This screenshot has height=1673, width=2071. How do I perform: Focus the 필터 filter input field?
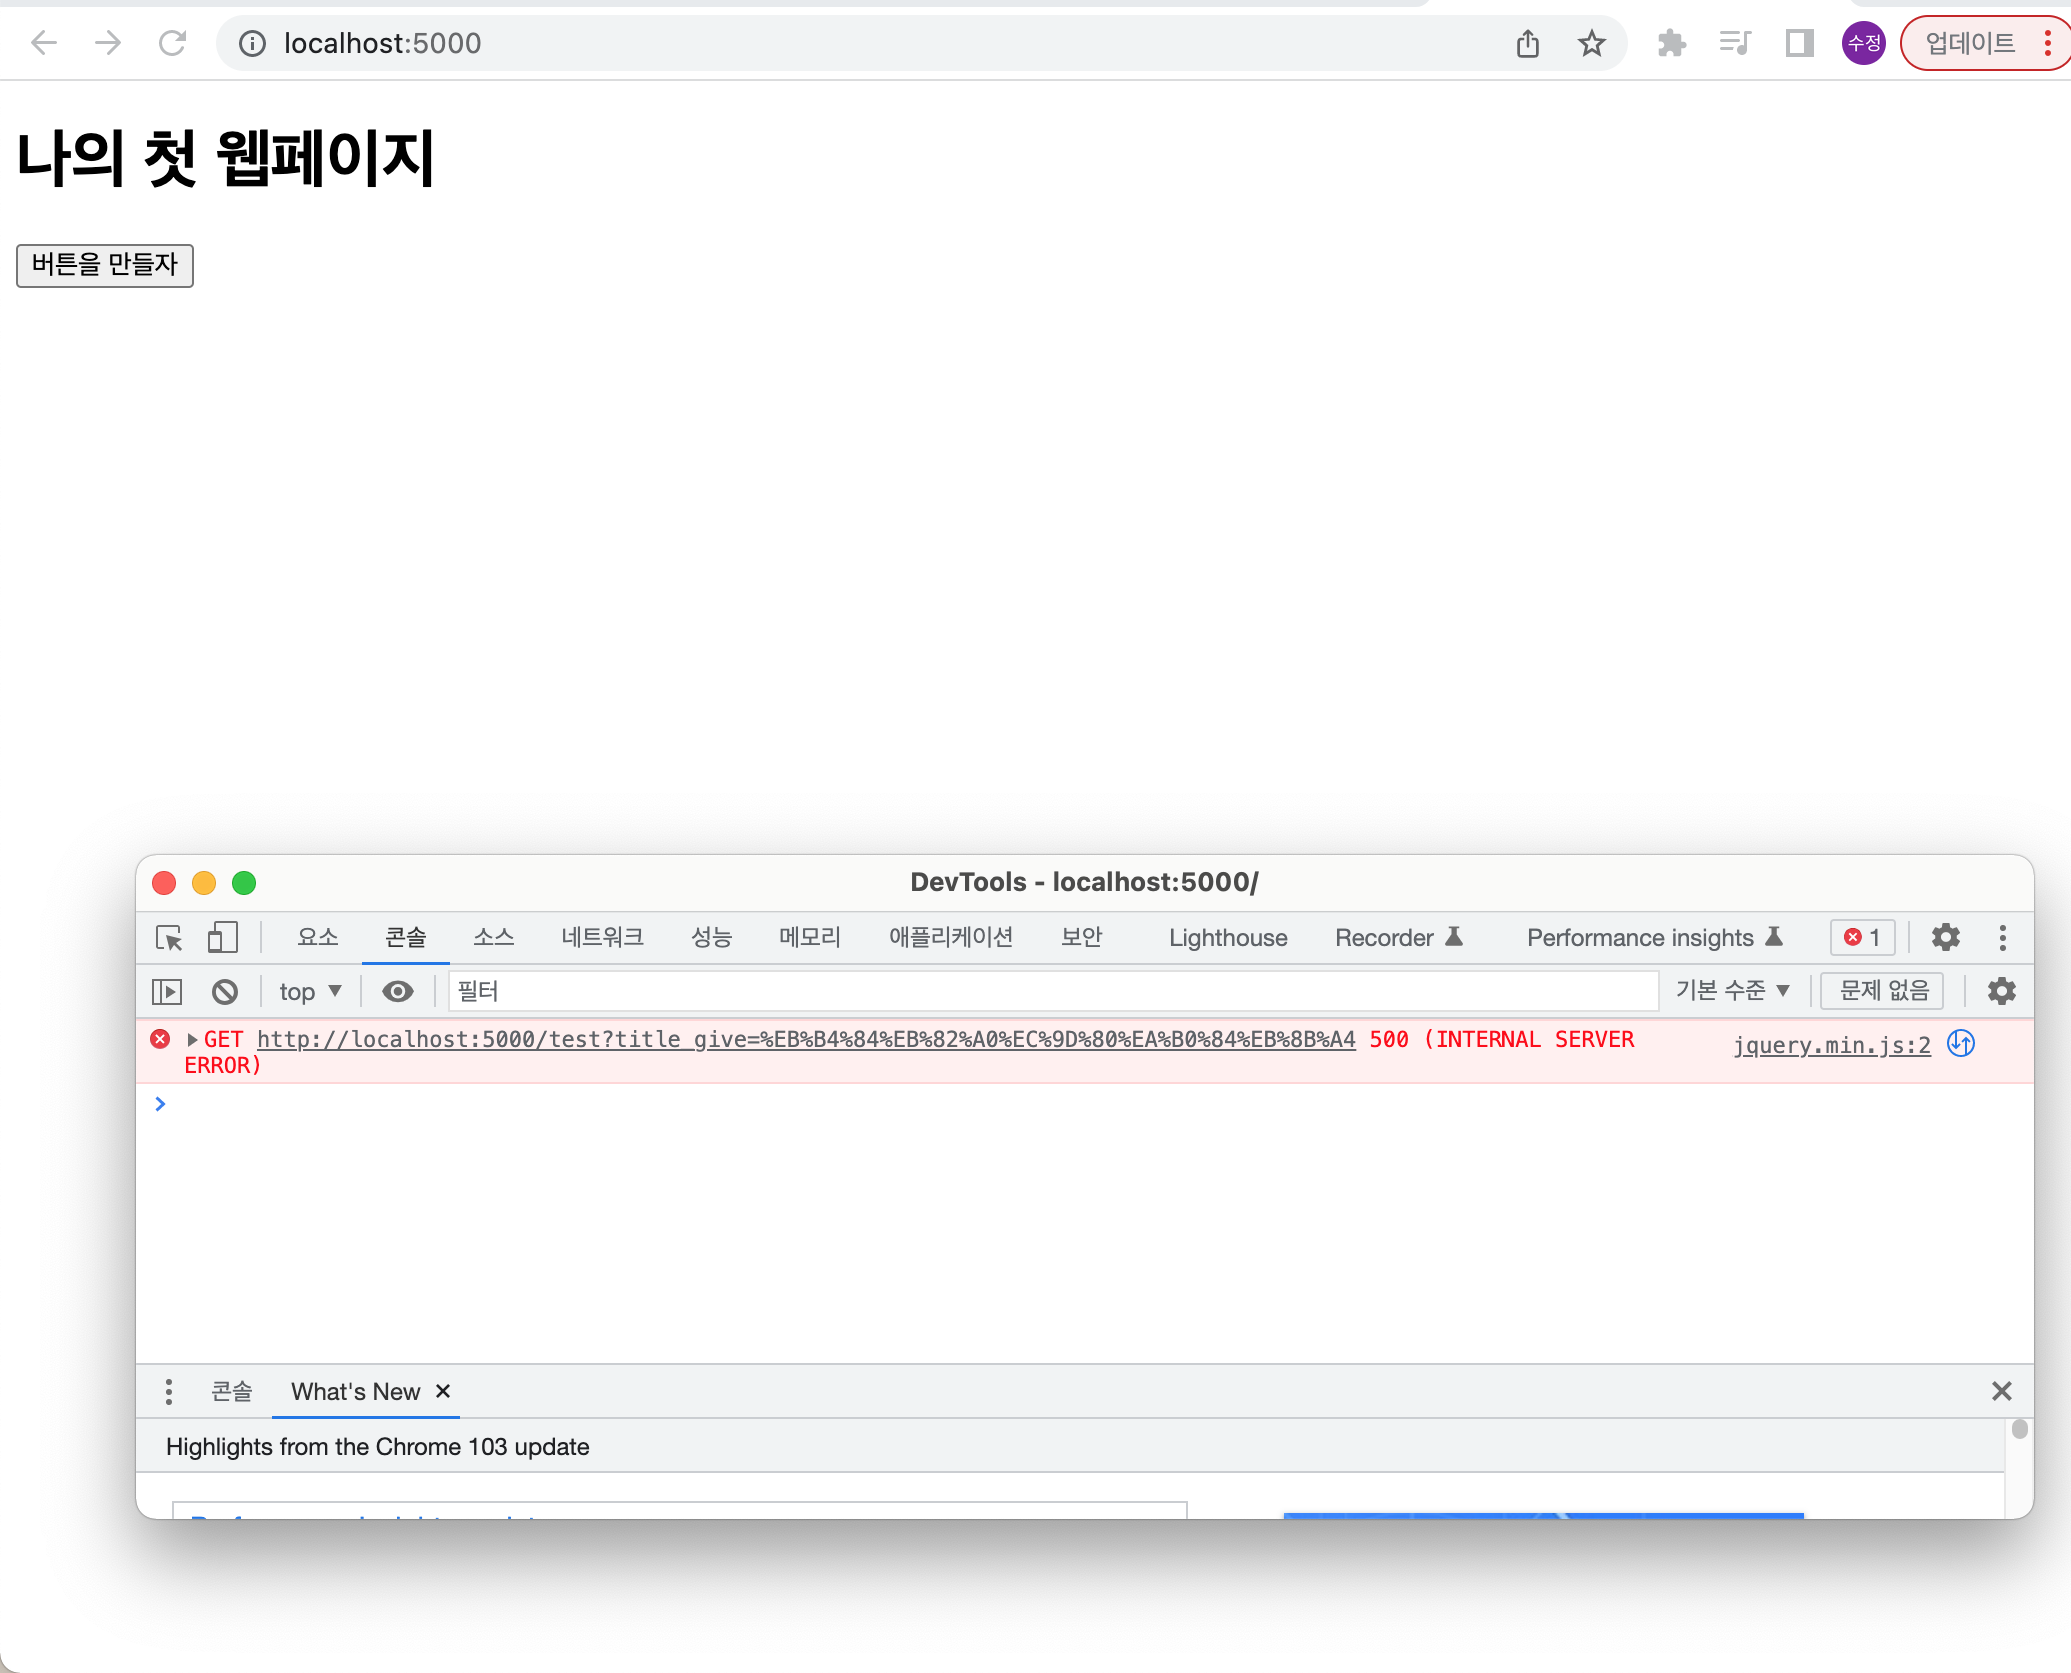(1053, 991)
